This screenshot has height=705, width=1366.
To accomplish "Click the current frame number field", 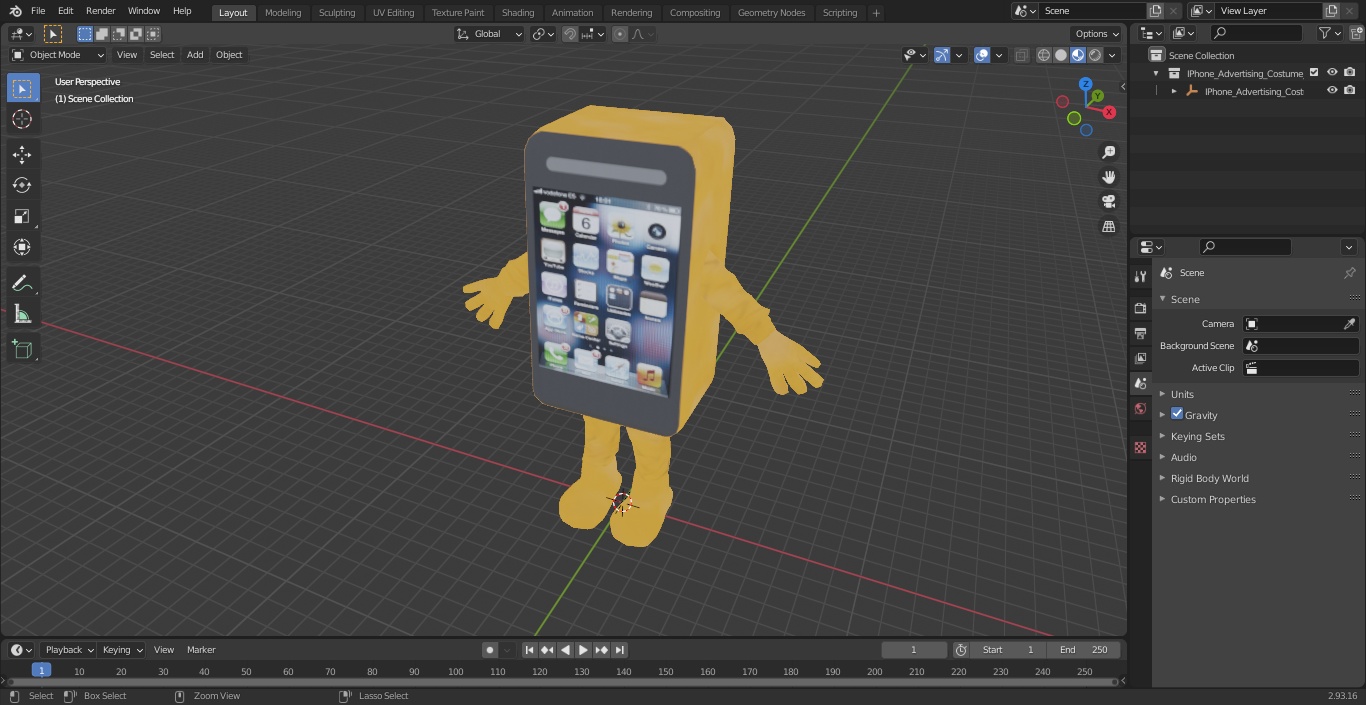I will pyautogui.click(x=913, y=650).
